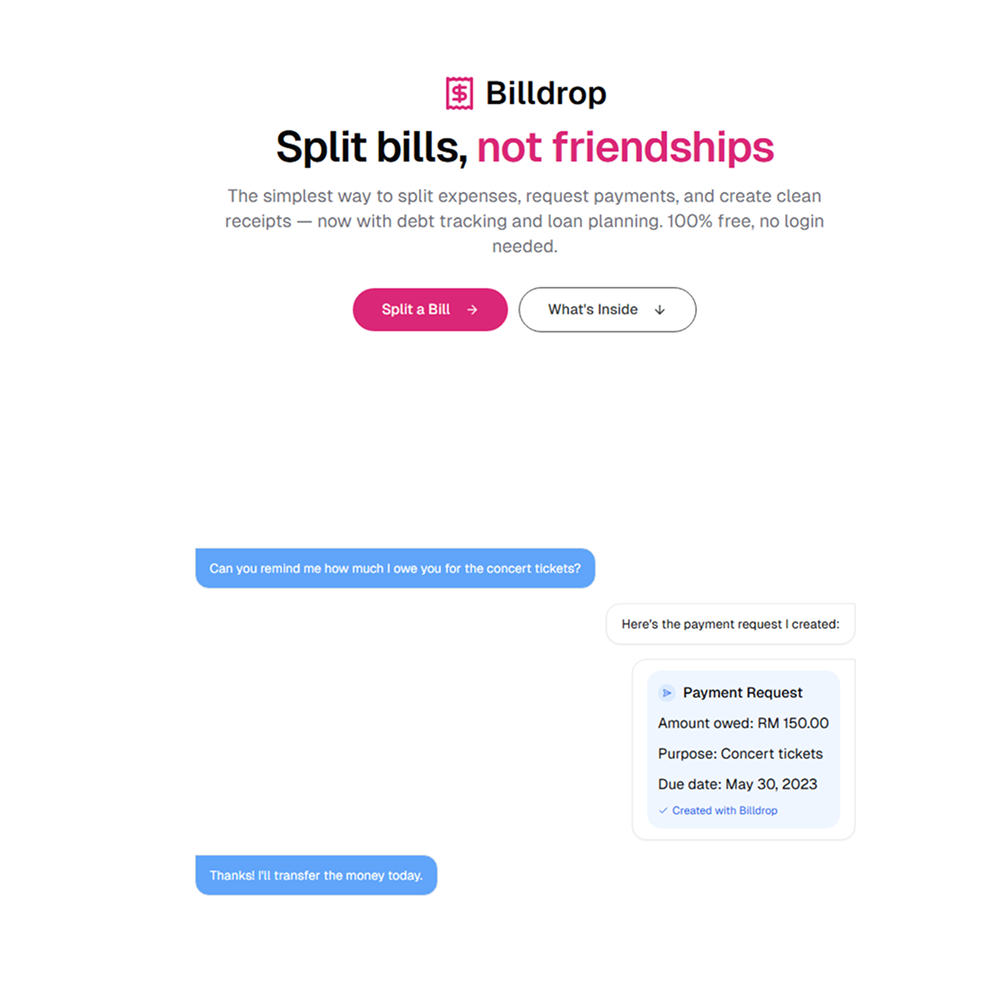Open the What's Inside section via its down chevron

[x=660, y=310]
